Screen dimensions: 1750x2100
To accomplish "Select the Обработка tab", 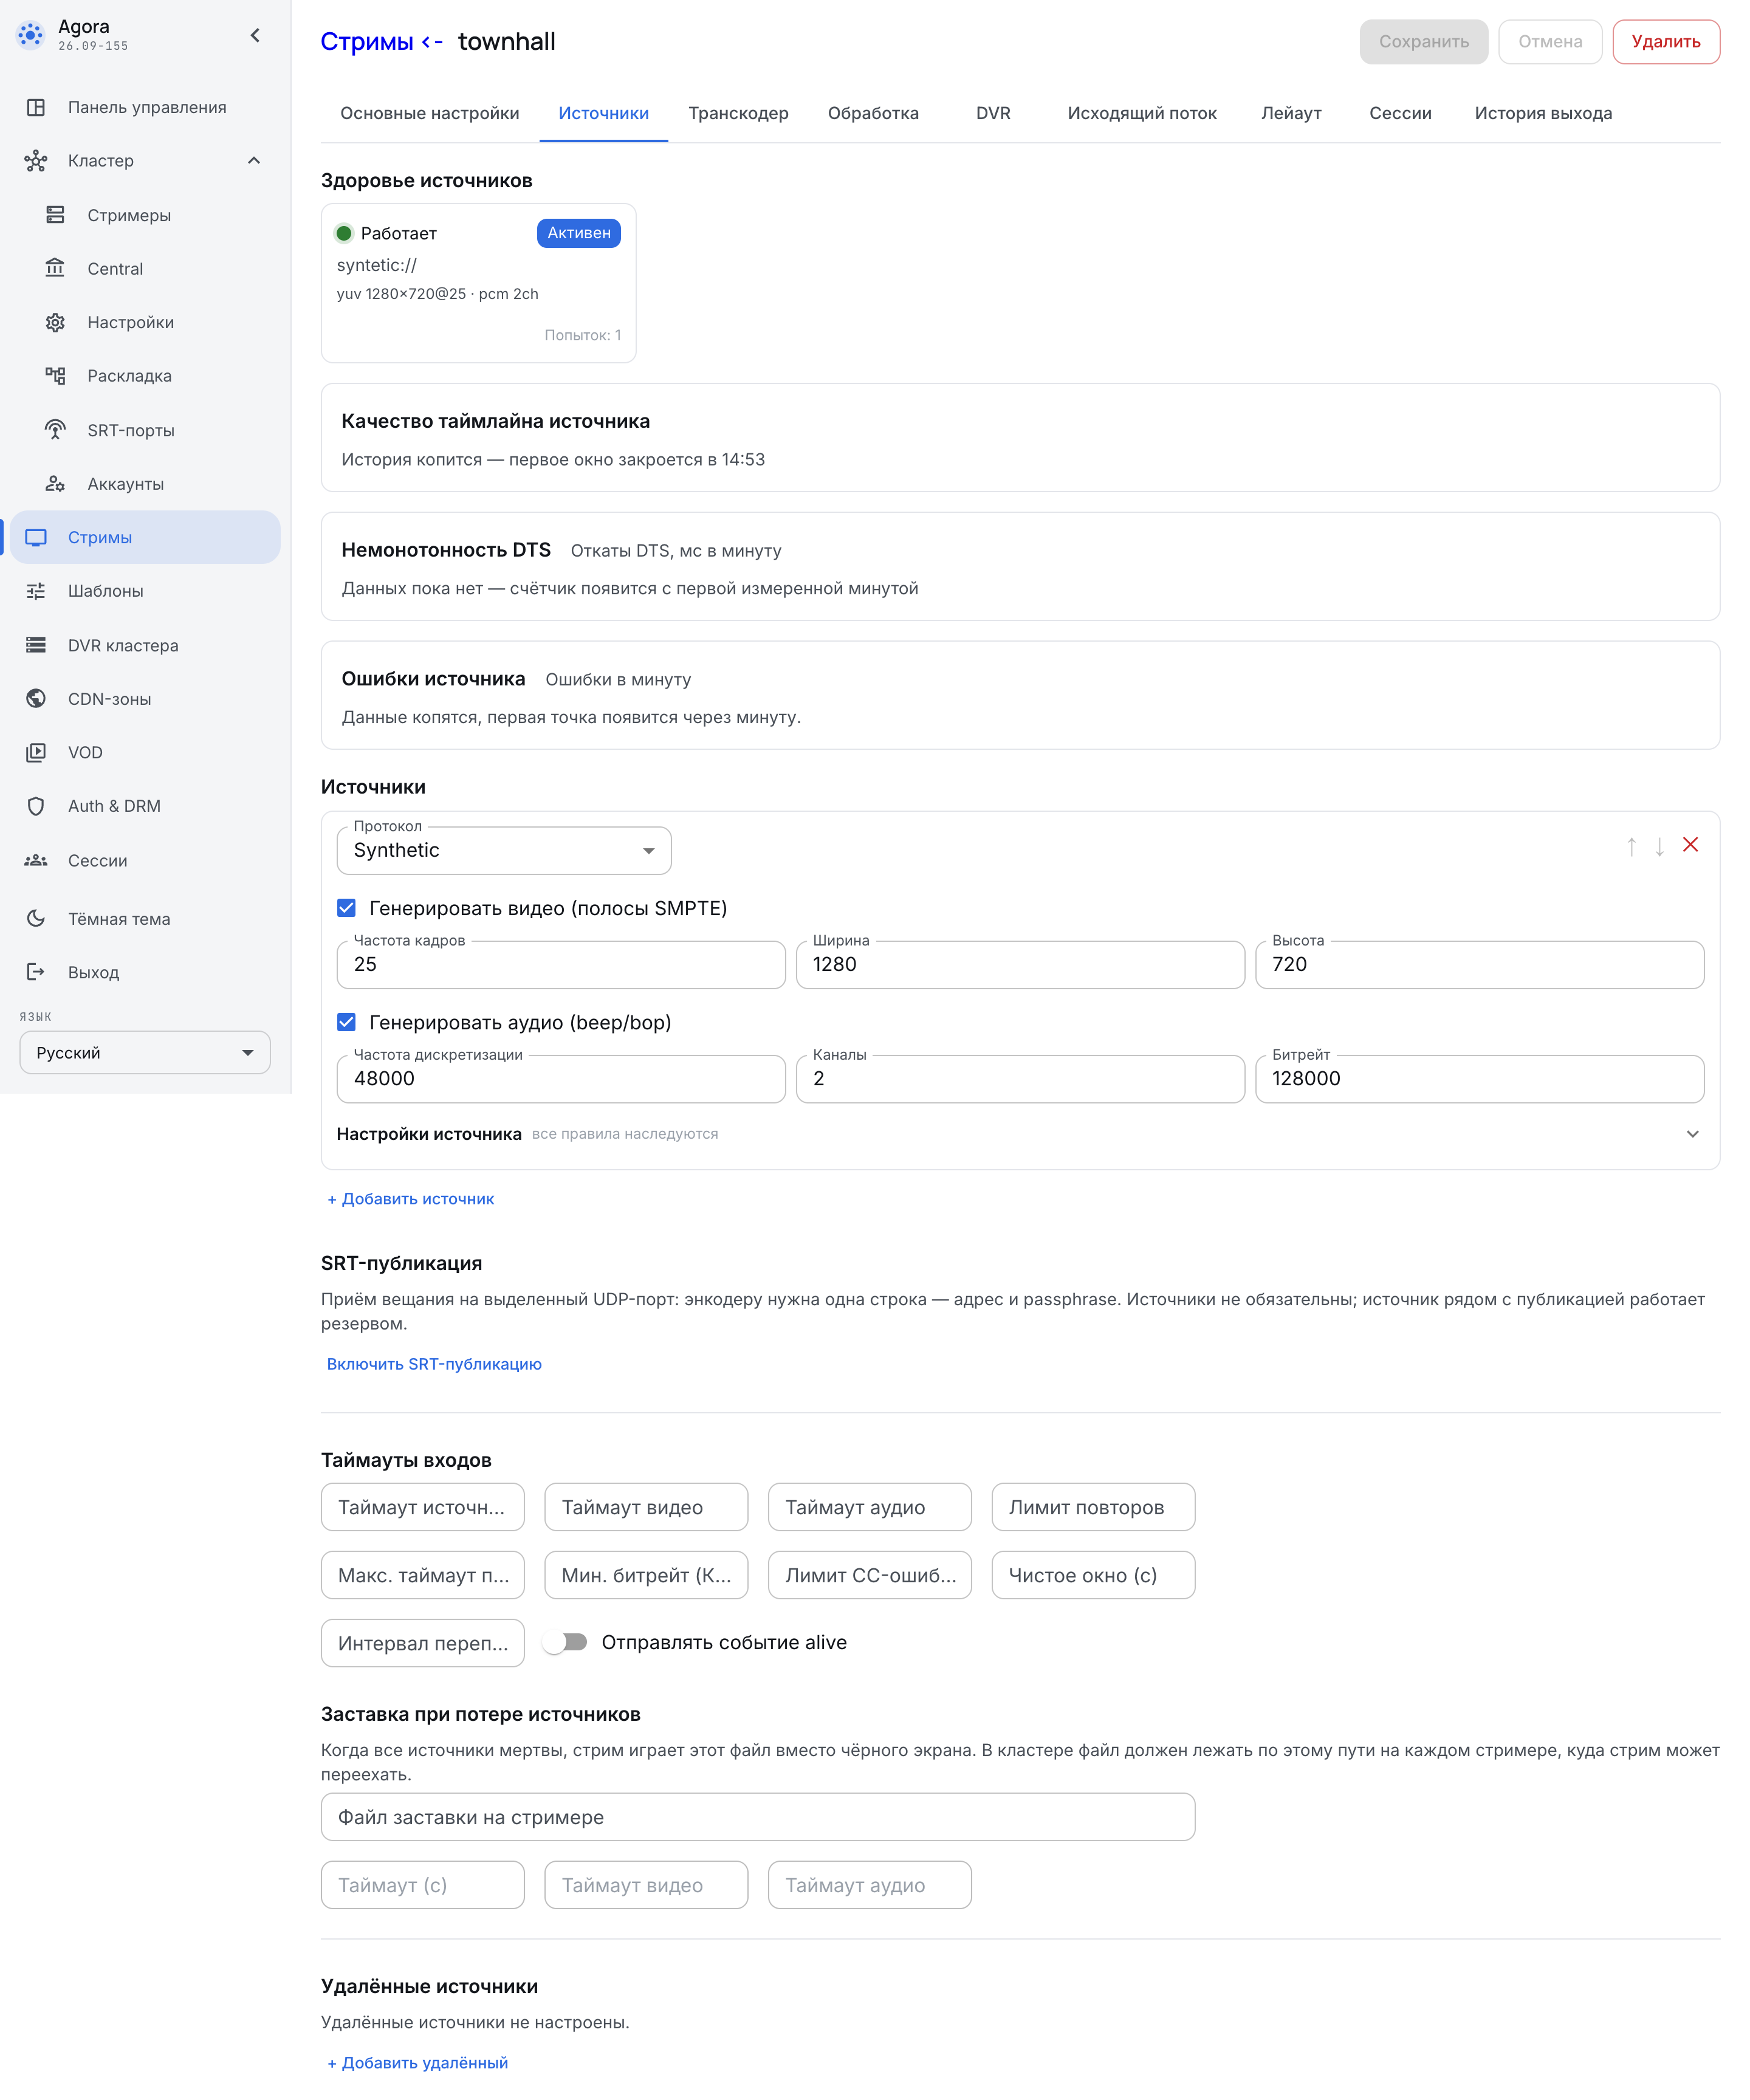I will tap(873, 113).
